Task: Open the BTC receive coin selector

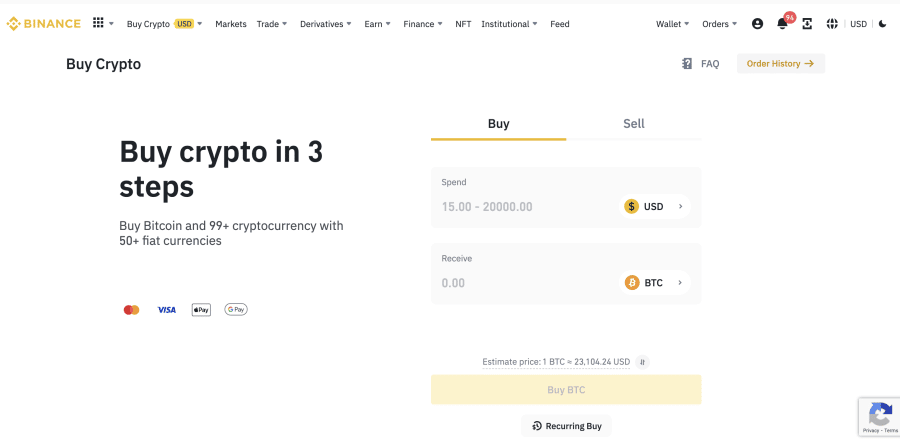Action: [655, 283]
